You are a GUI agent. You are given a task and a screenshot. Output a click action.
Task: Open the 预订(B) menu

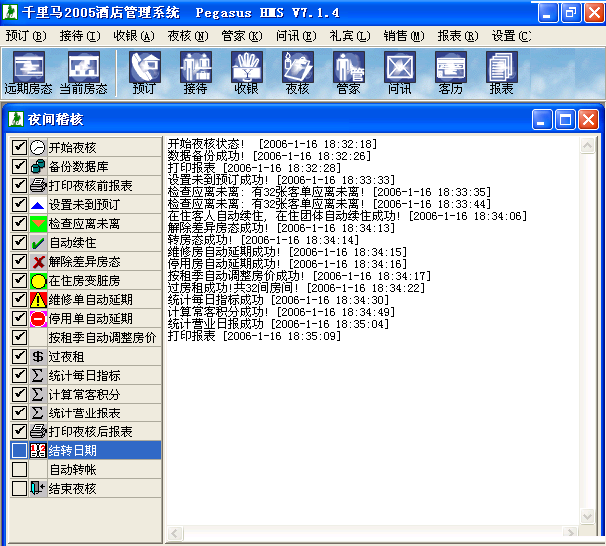pos(26,36)
